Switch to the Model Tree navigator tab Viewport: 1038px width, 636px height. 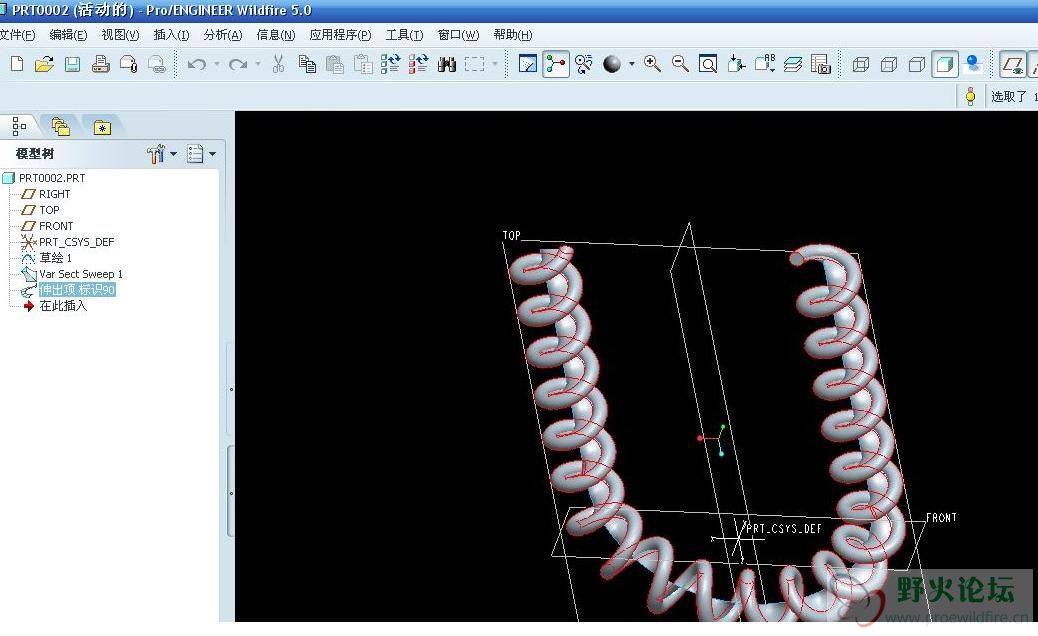[19, 126]
